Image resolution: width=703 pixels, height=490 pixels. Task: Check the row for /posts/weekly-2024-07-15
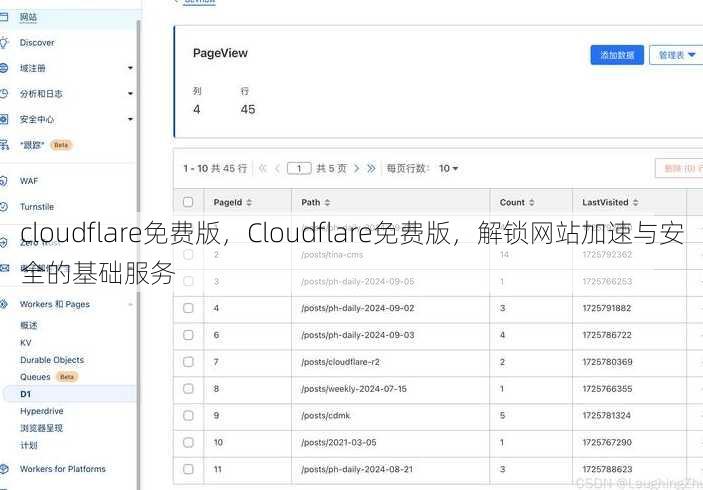click(x=188, y=389)
